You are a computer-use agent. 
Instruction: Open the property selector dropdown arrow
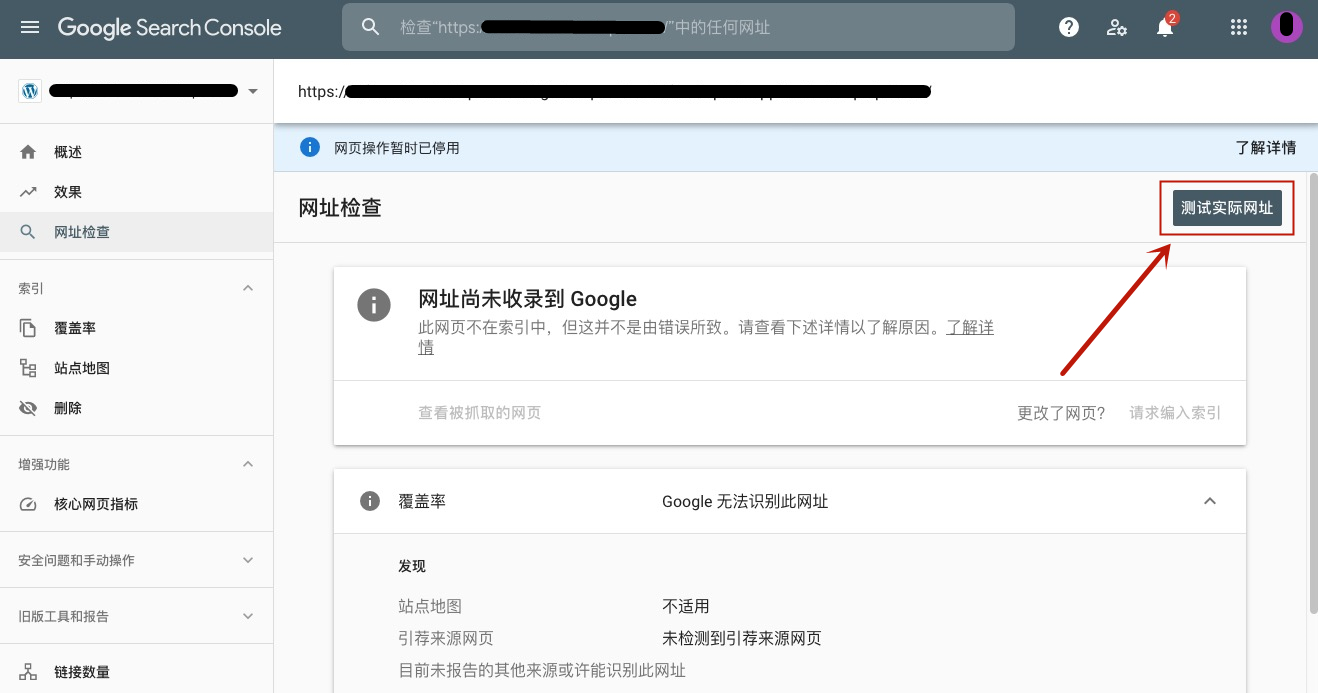253,91
